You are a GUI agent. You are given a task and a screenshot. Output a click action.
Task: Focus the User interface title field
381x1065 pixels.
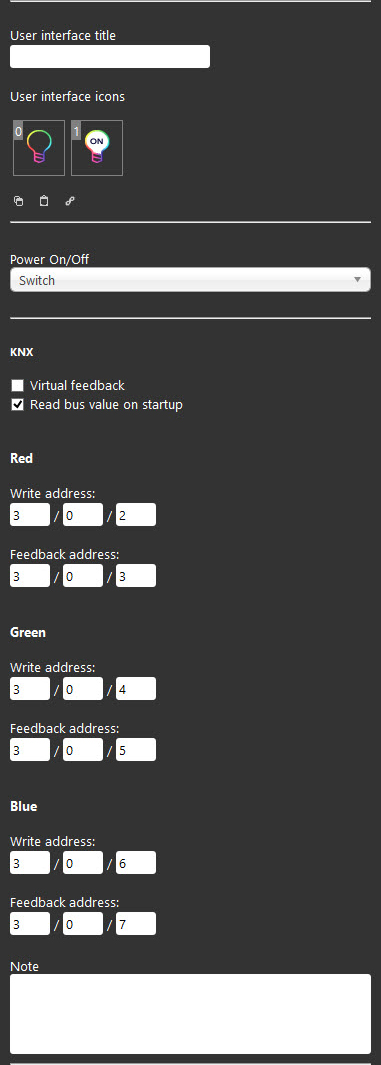110,56
